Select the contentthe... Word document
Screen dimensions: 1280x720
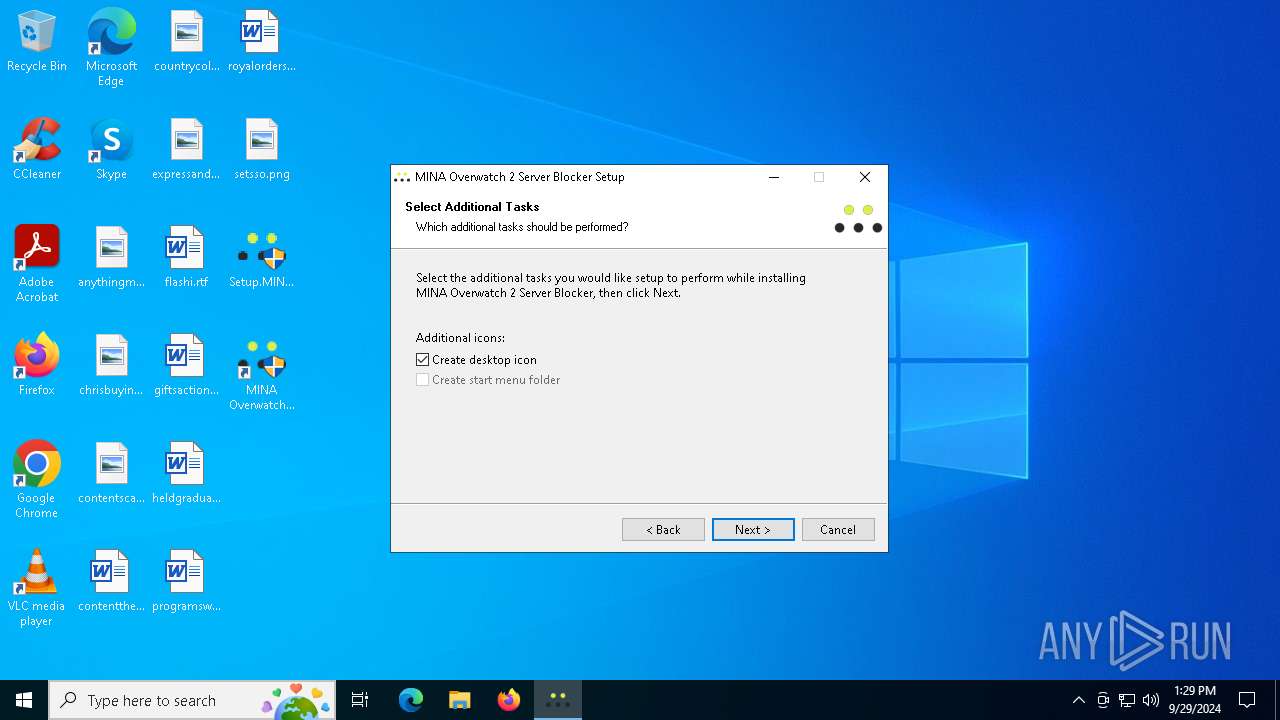click(x=111, y=582)
